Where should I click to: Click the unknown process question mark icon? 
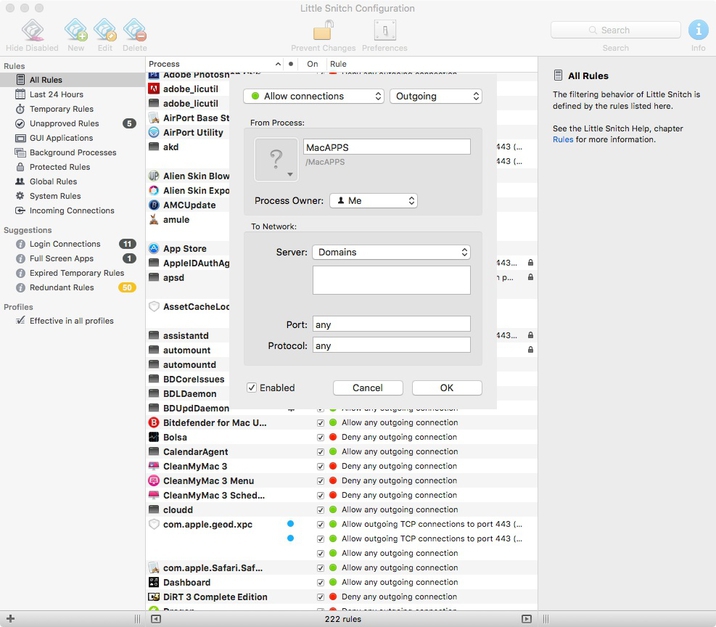point(276,160)
